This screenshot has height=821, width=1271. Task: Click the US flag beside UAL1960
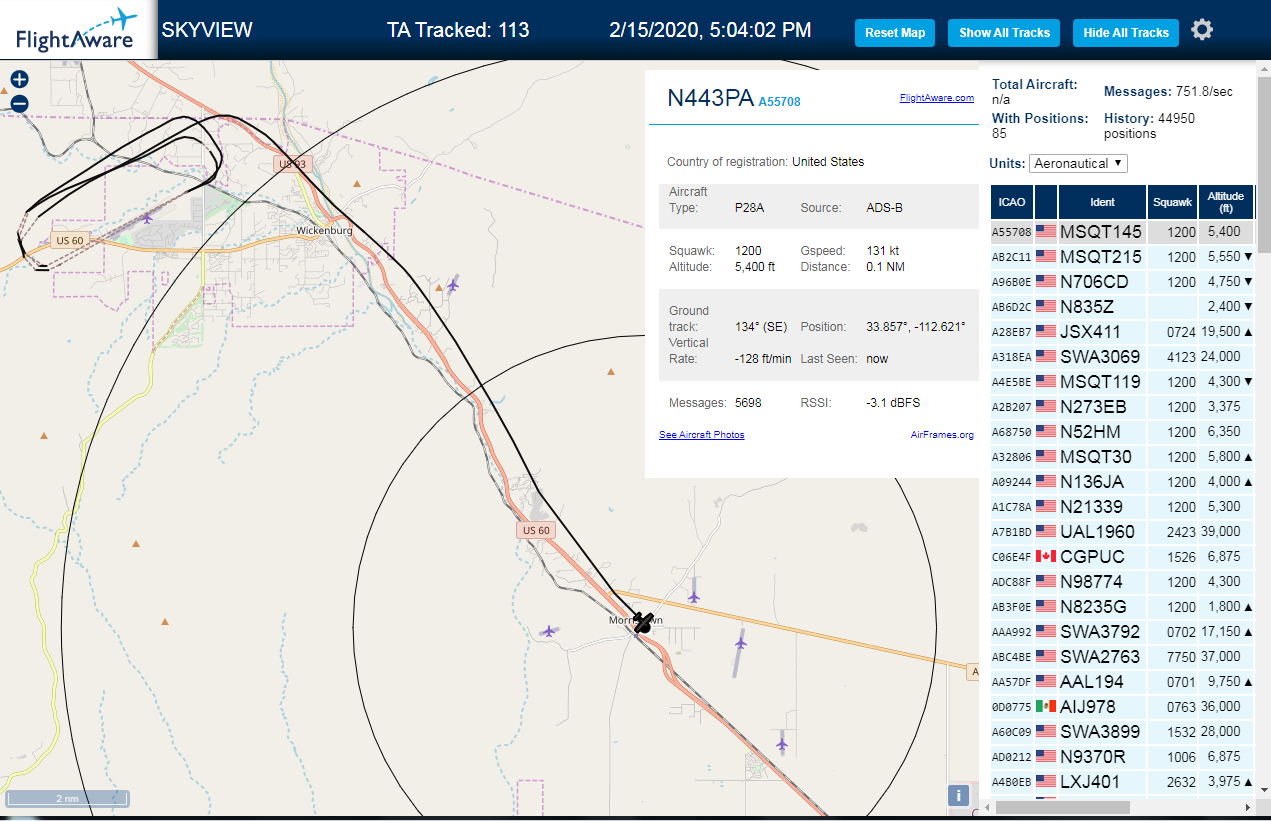click(1046, 532)
